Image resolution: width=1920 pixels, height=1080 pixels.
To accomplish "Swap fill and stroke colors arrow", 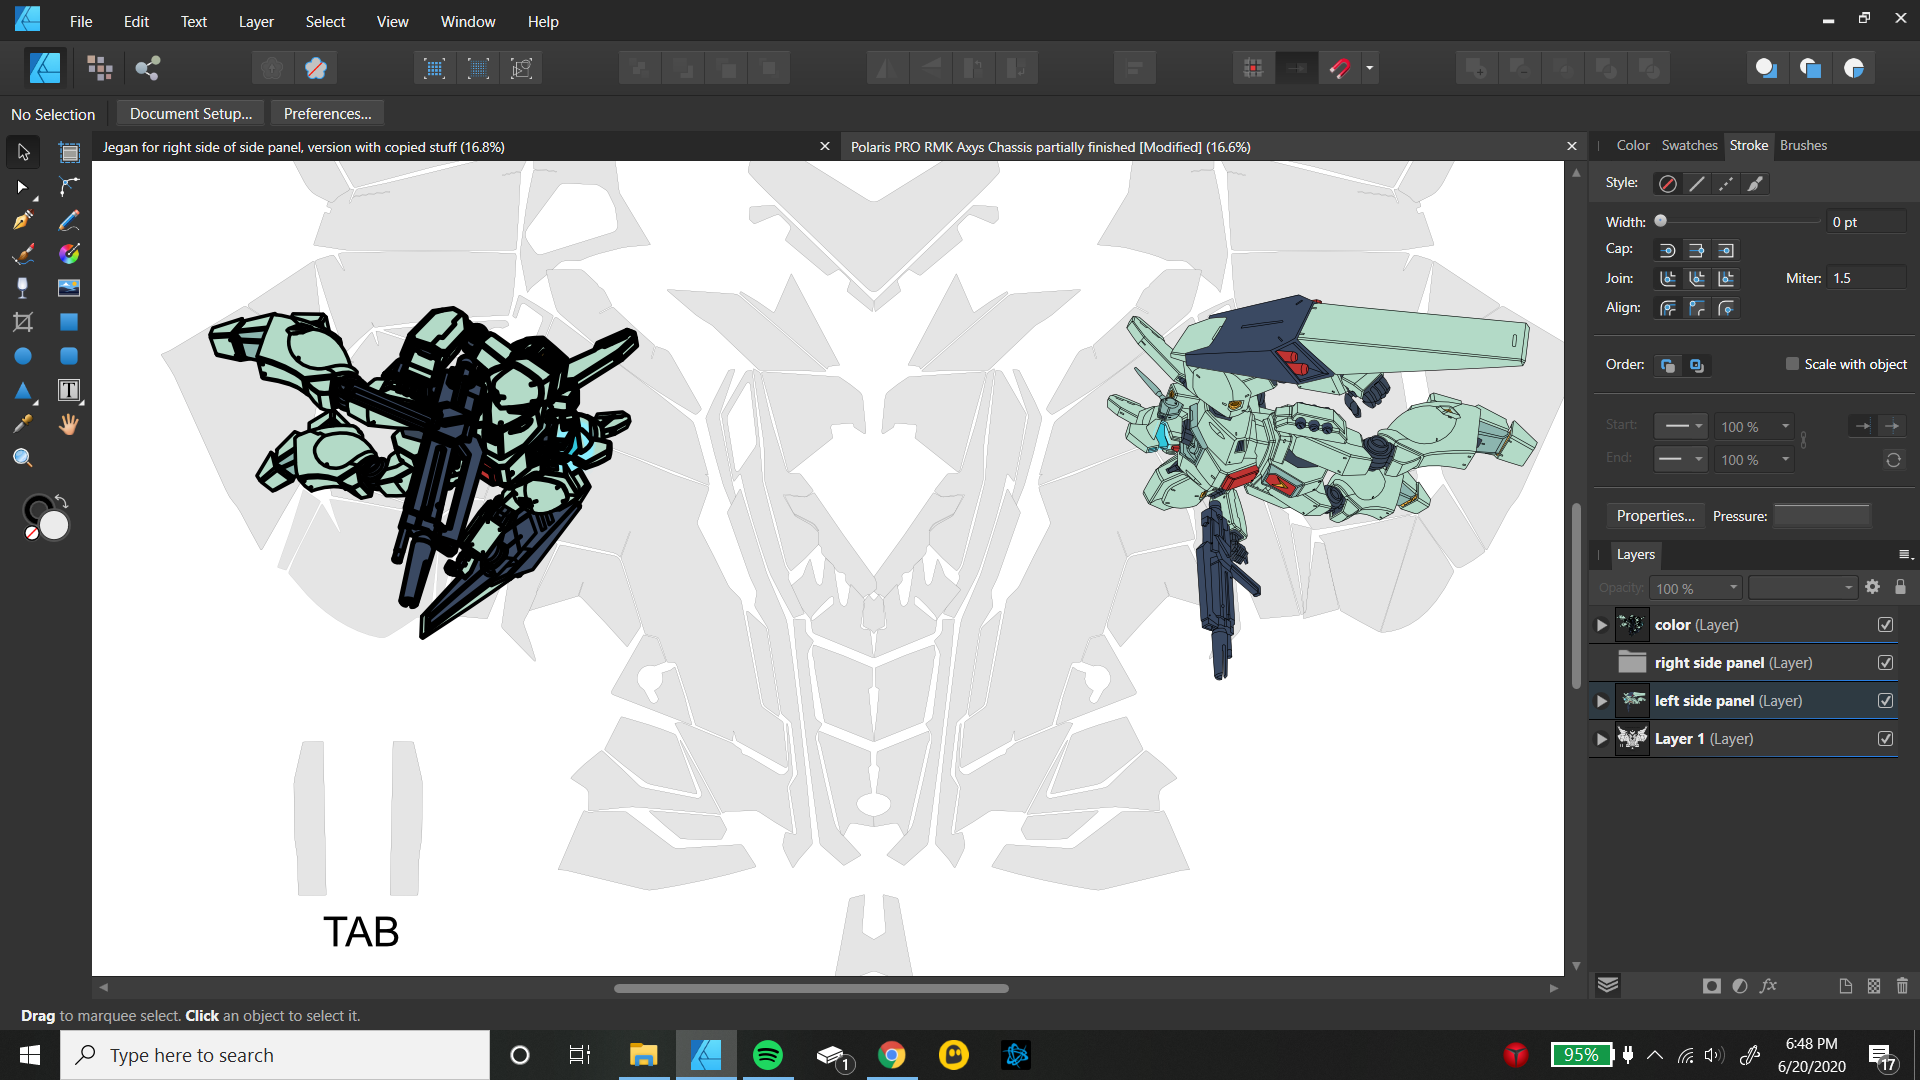I will tap(61, 501).
